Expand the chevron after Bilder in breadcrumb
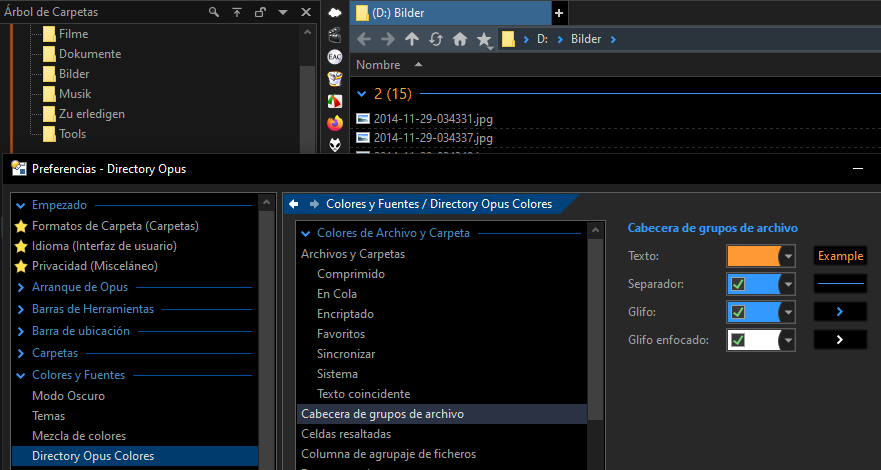 coord(613,39)
